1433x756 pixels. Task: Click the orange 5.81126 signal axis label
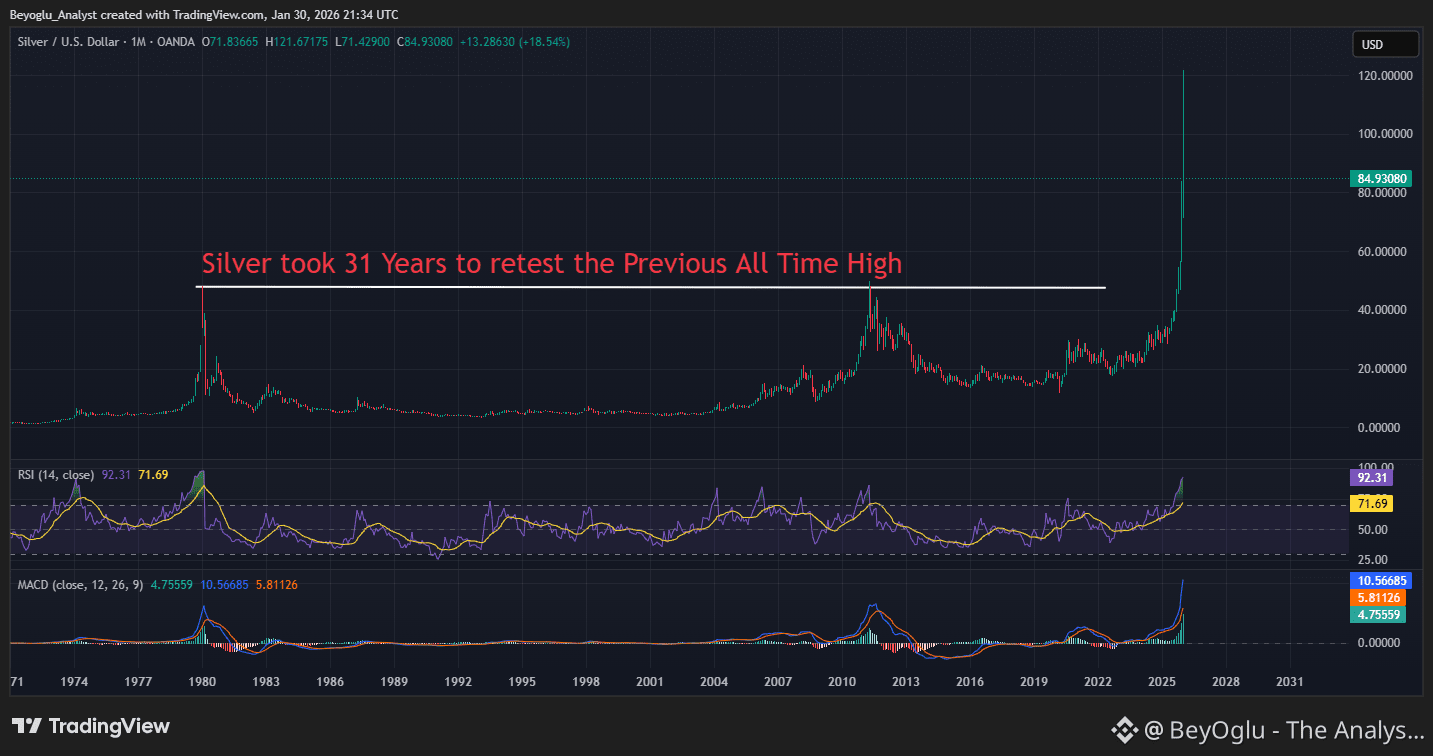[x=1378, y=597]
